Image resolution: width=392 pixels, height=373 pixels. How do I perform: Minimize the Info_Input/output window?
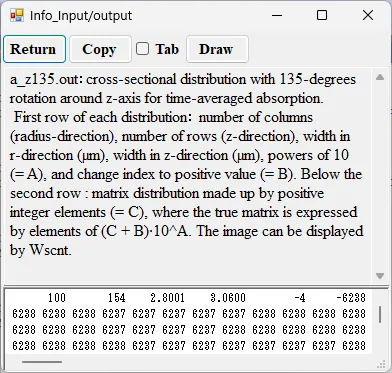pyautogui.click(x=277, y=15)
